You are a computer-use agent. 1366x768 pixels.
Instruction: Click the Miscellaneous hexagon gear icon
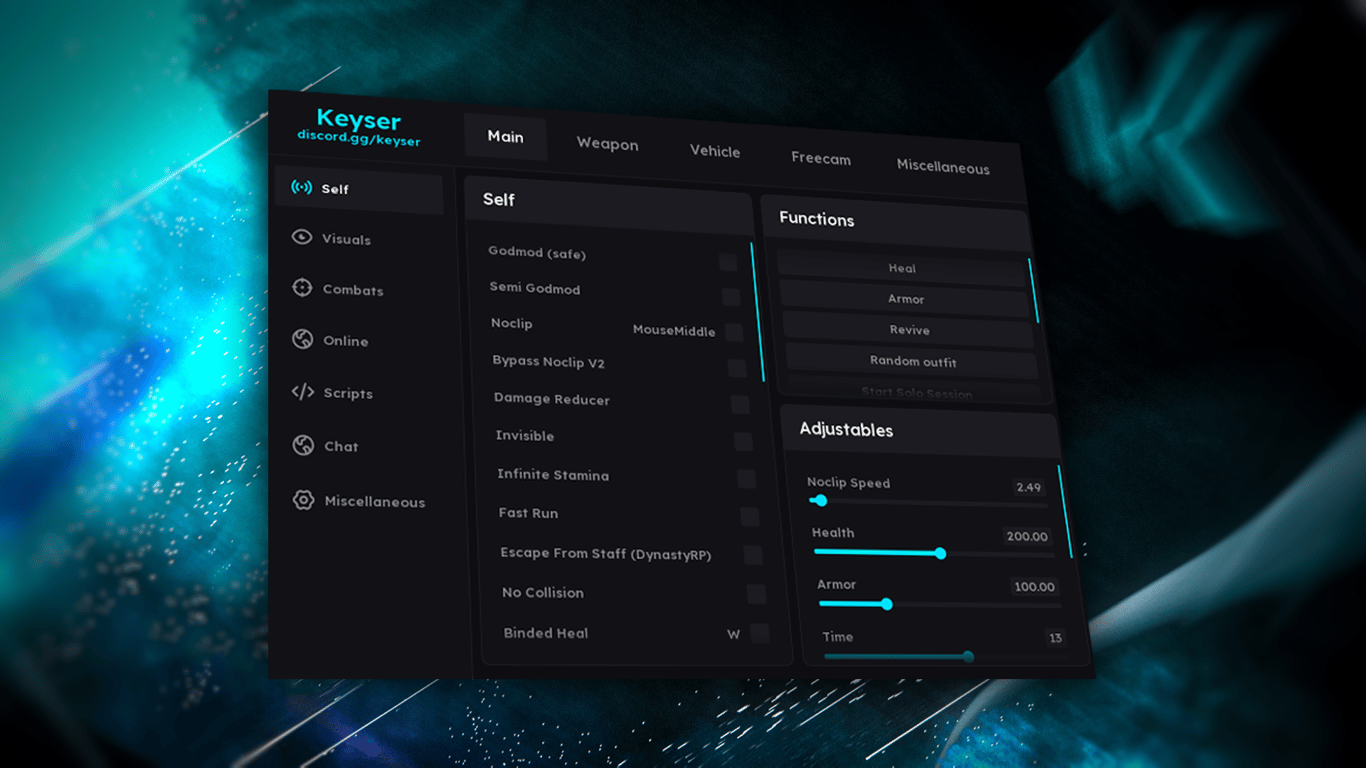point(303,500)
